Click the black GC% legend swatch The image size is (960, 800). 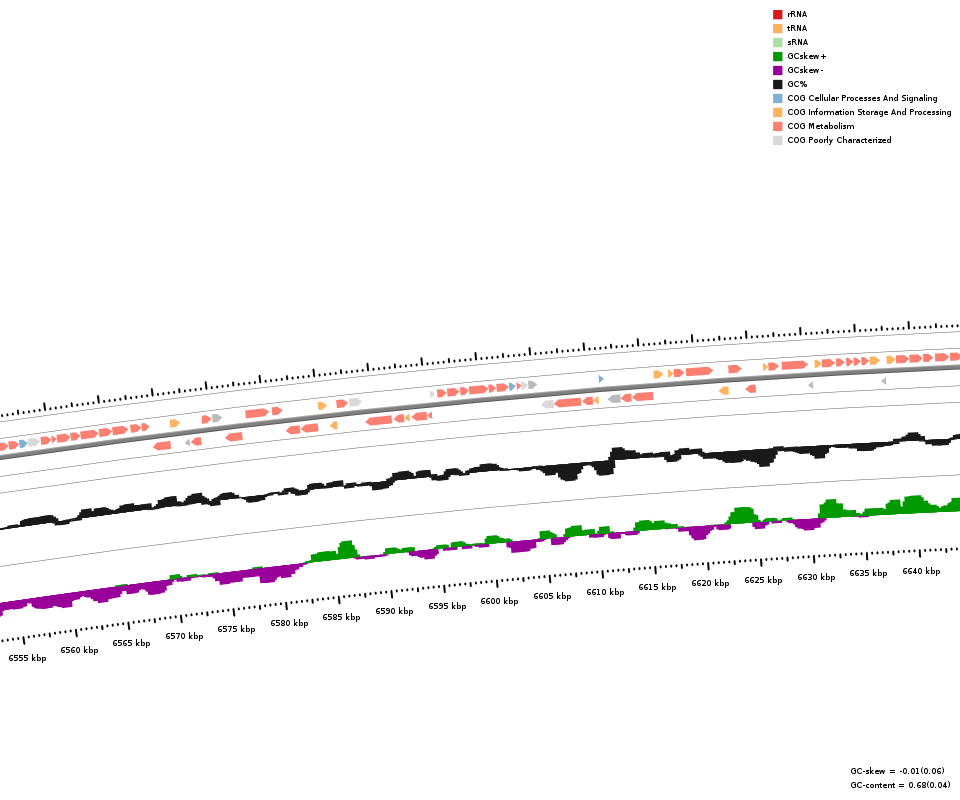pyautogui.click(x=777, y=84)
